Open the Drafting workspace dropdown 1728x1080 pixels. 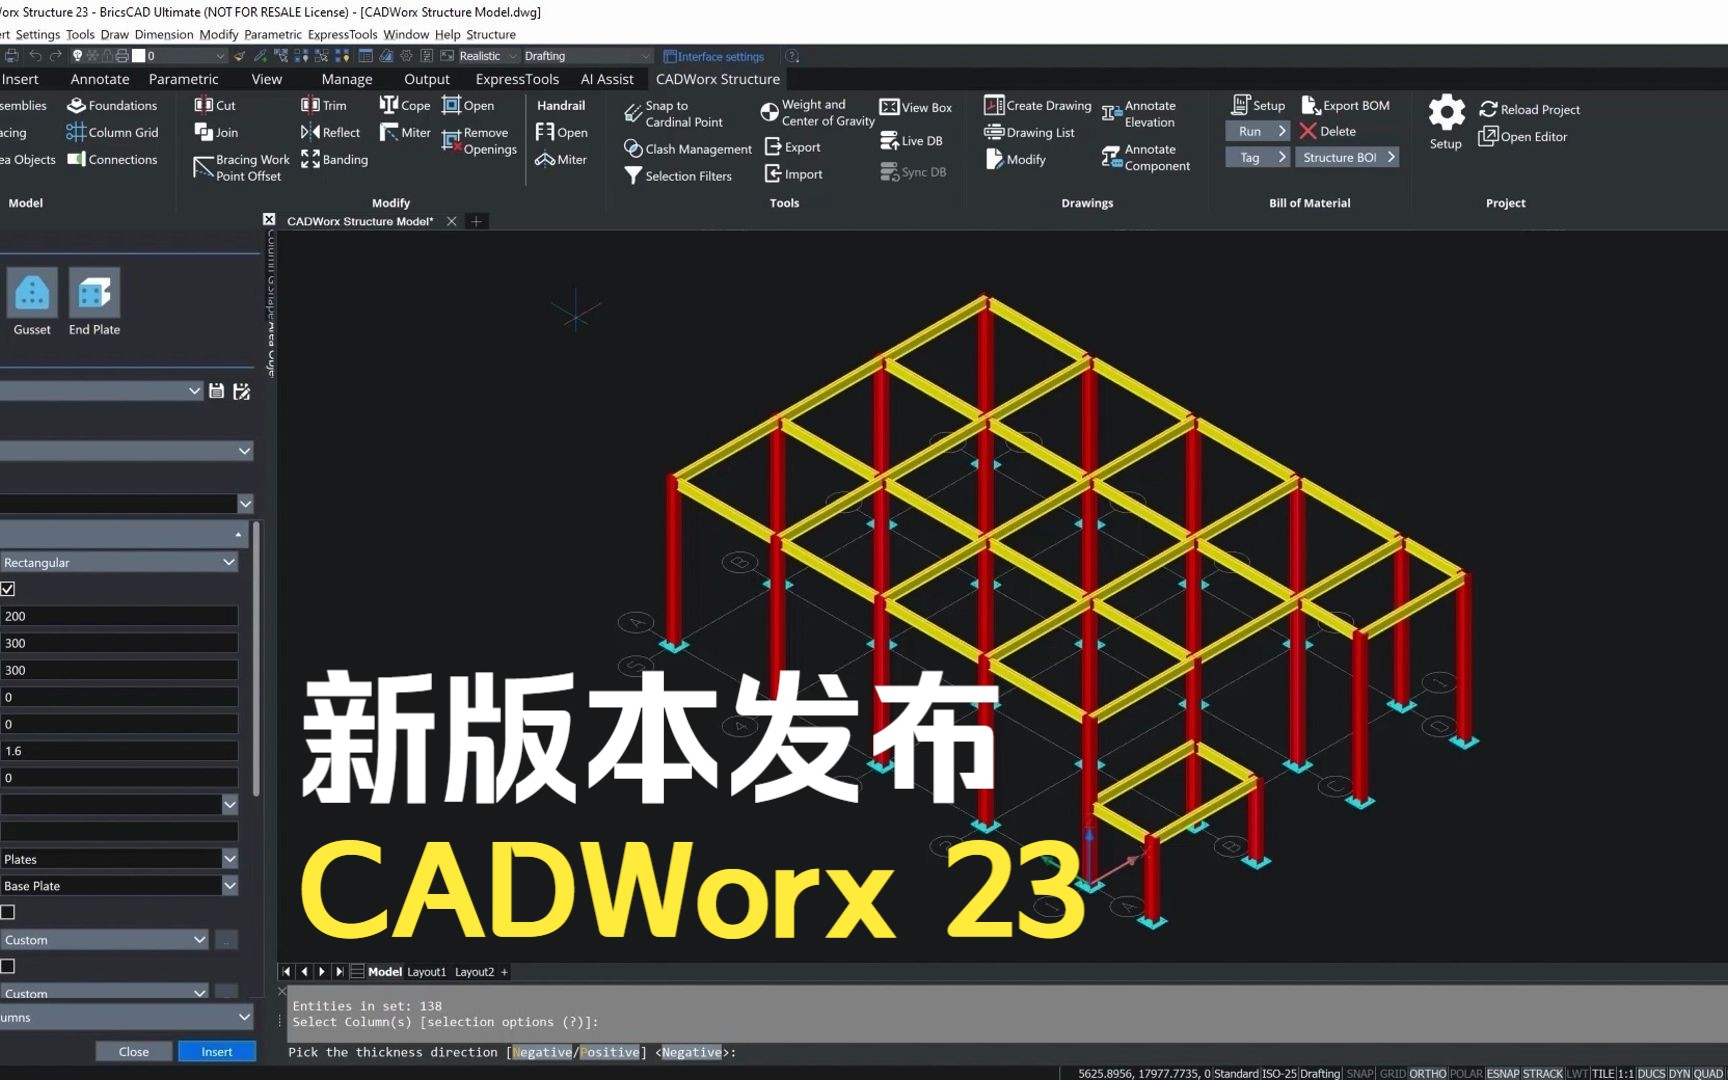pyautogui.click(x=586, y=56)
